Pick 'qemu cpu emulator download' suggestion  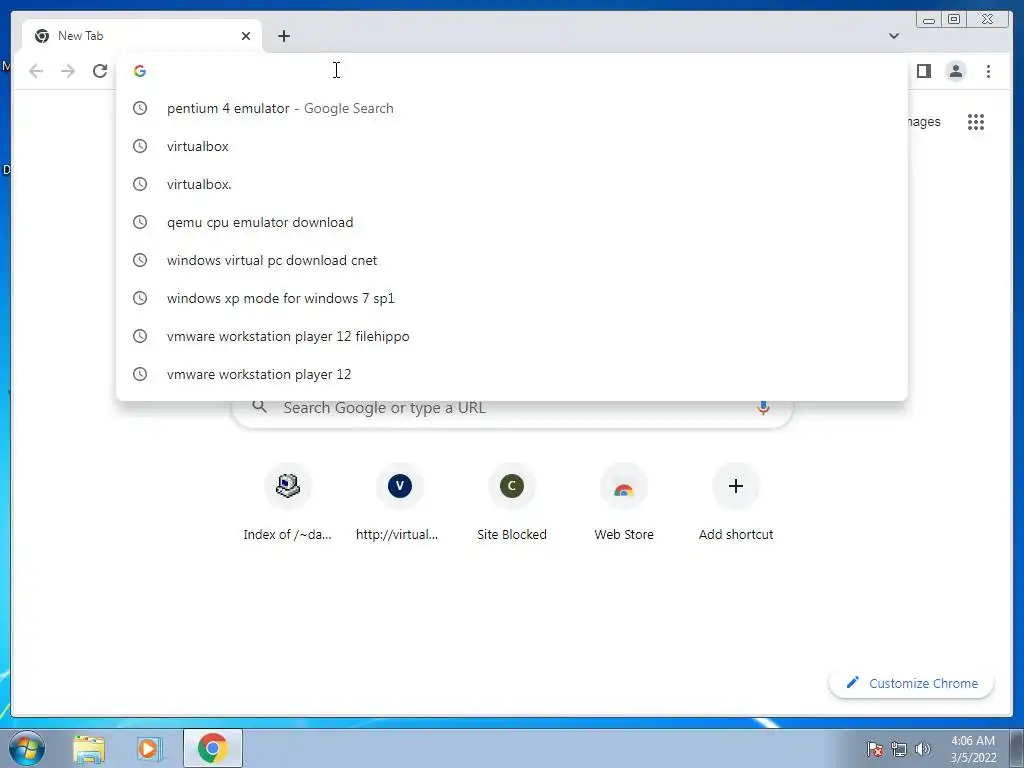point(512,222)
